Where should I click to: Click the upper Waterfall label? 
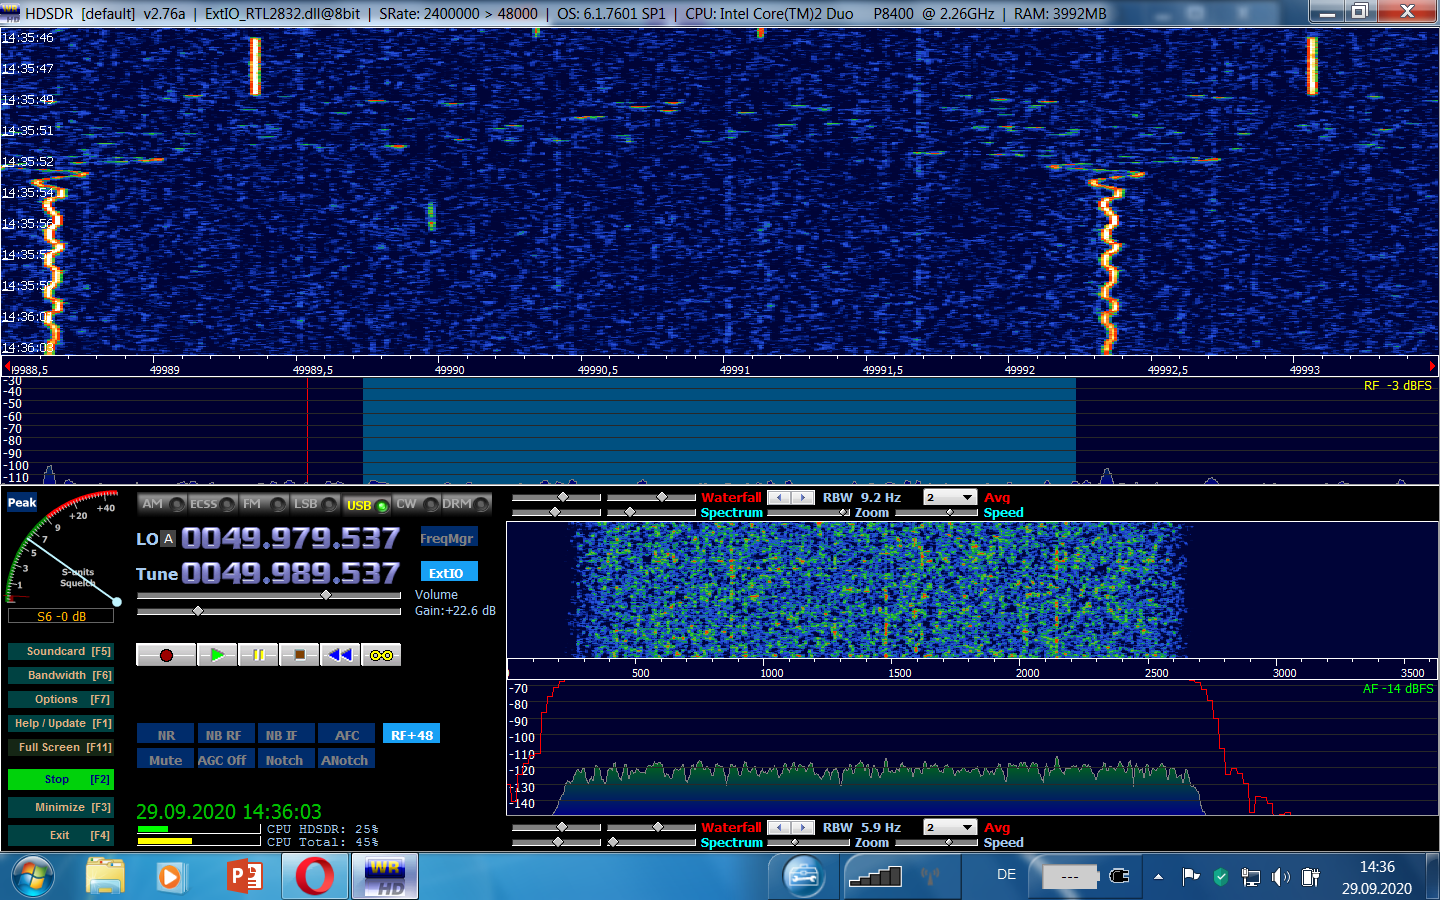[731, 497]
